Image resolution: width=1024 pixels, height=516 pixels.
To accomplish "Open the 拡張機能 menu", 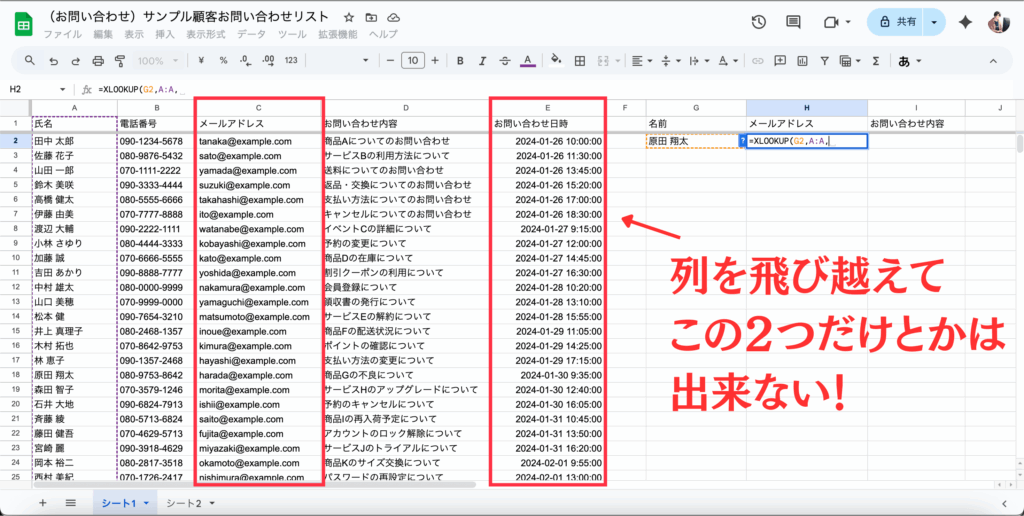I will (x=338, y=35).
